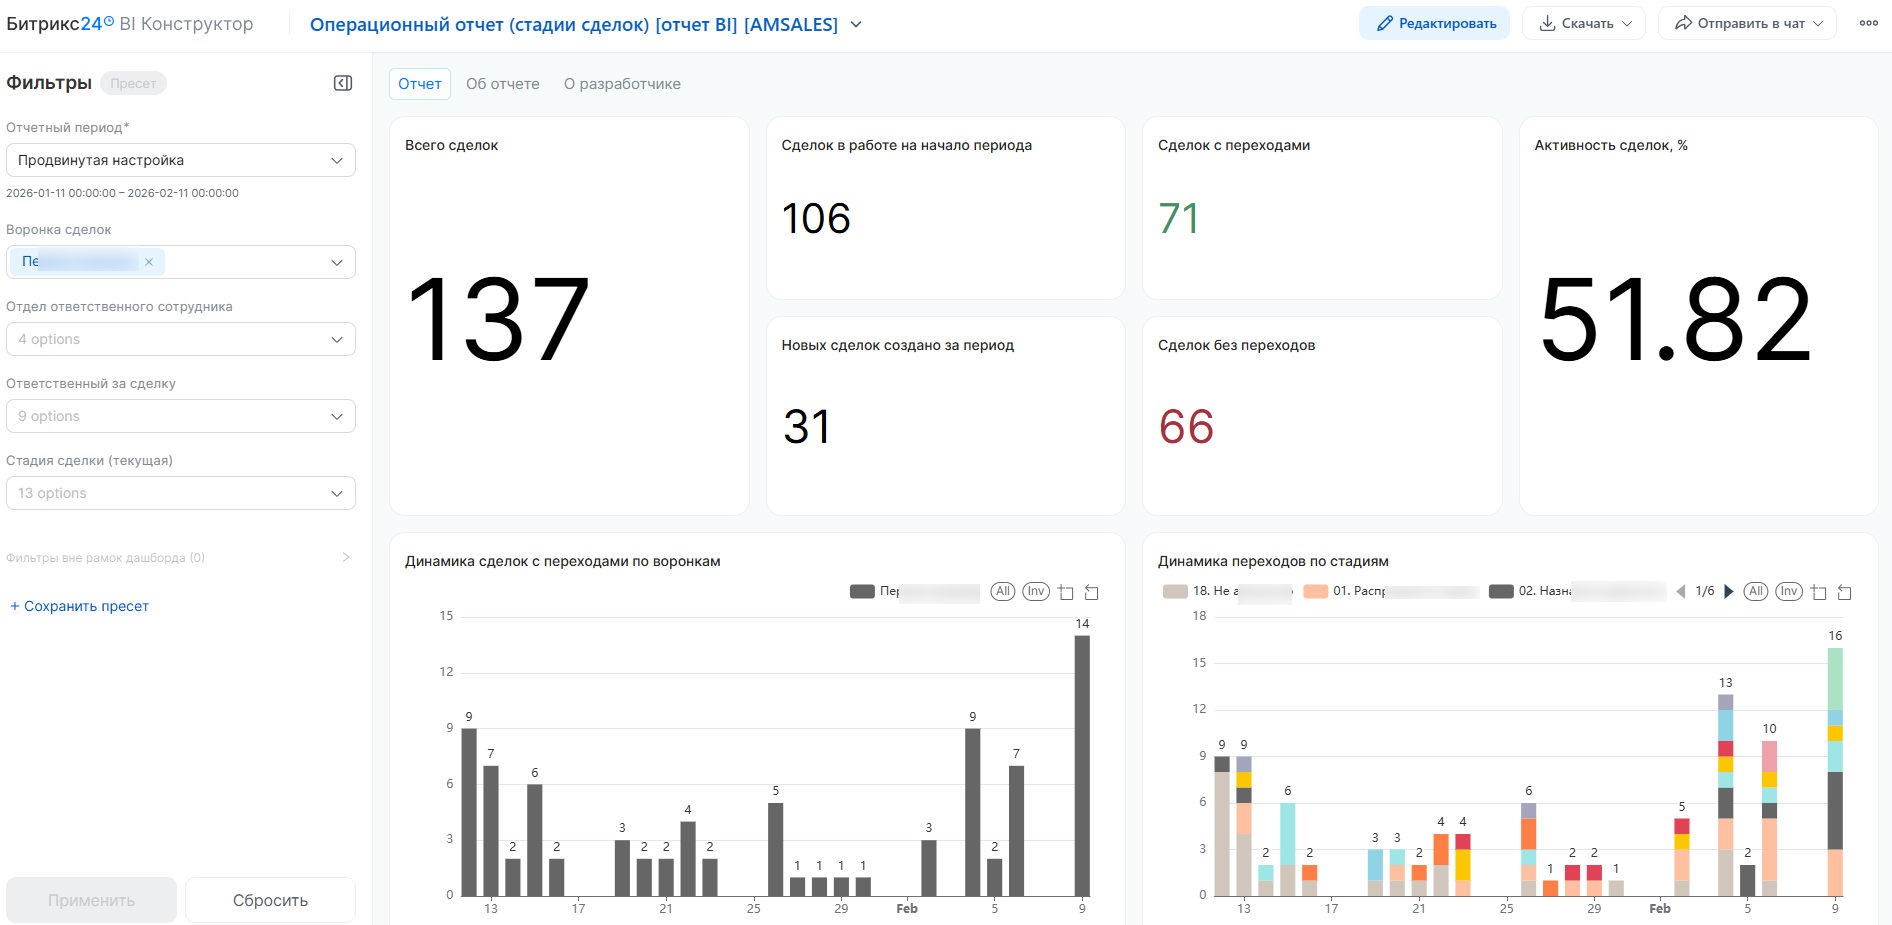Expand the current deal stage dropdown
The image size is (1892, 925).
pos(181,493)
